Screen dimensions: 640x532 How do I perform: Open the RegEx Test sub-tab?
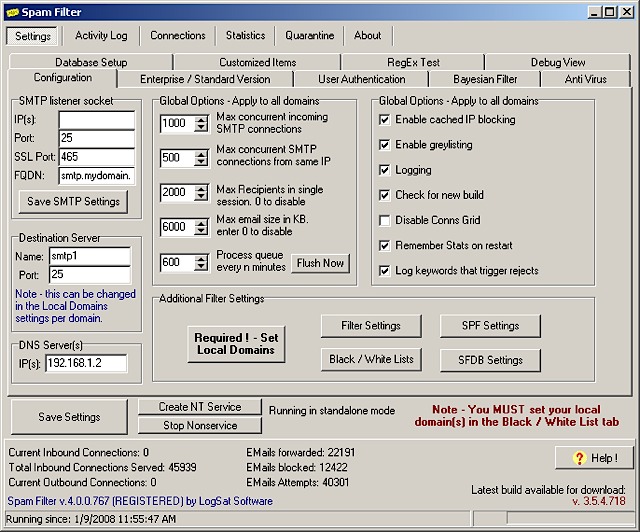[413, 62]
